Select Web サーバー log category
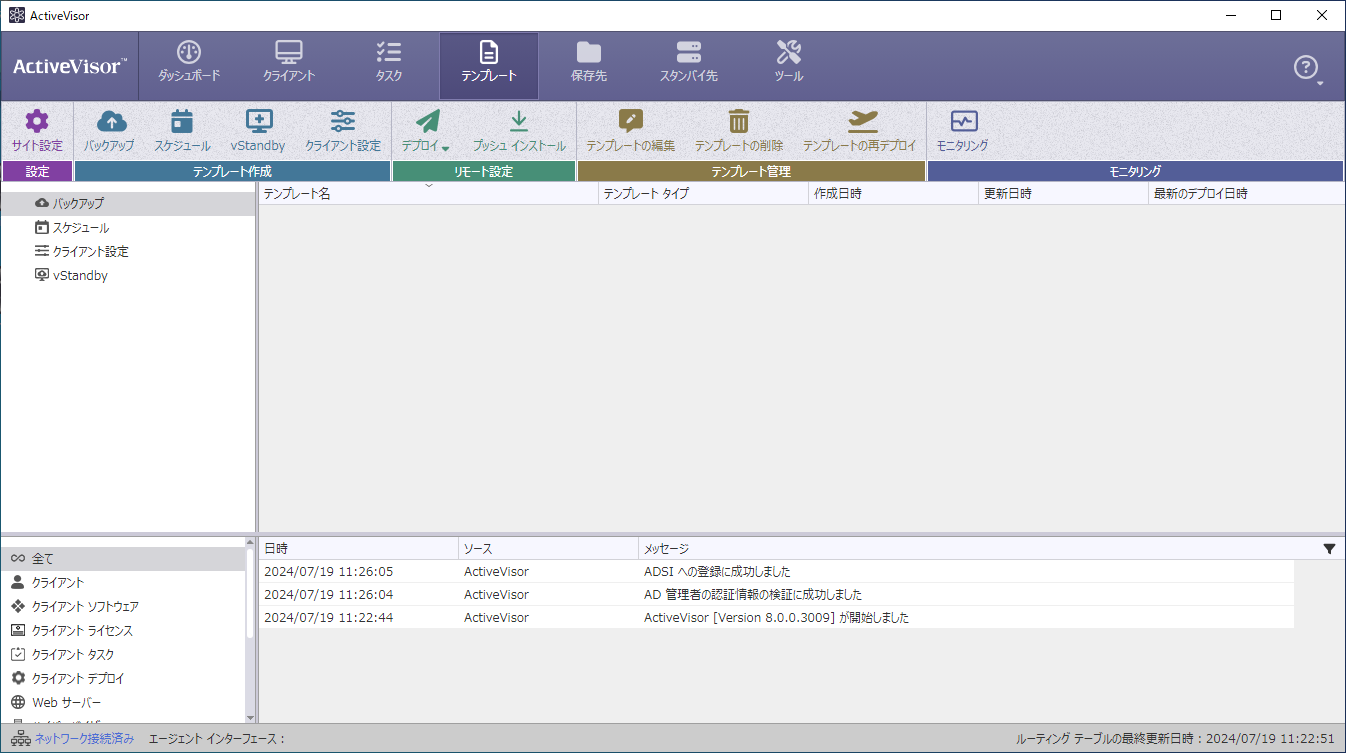The height and width of the screenshot is (753, 1346). 122,702
